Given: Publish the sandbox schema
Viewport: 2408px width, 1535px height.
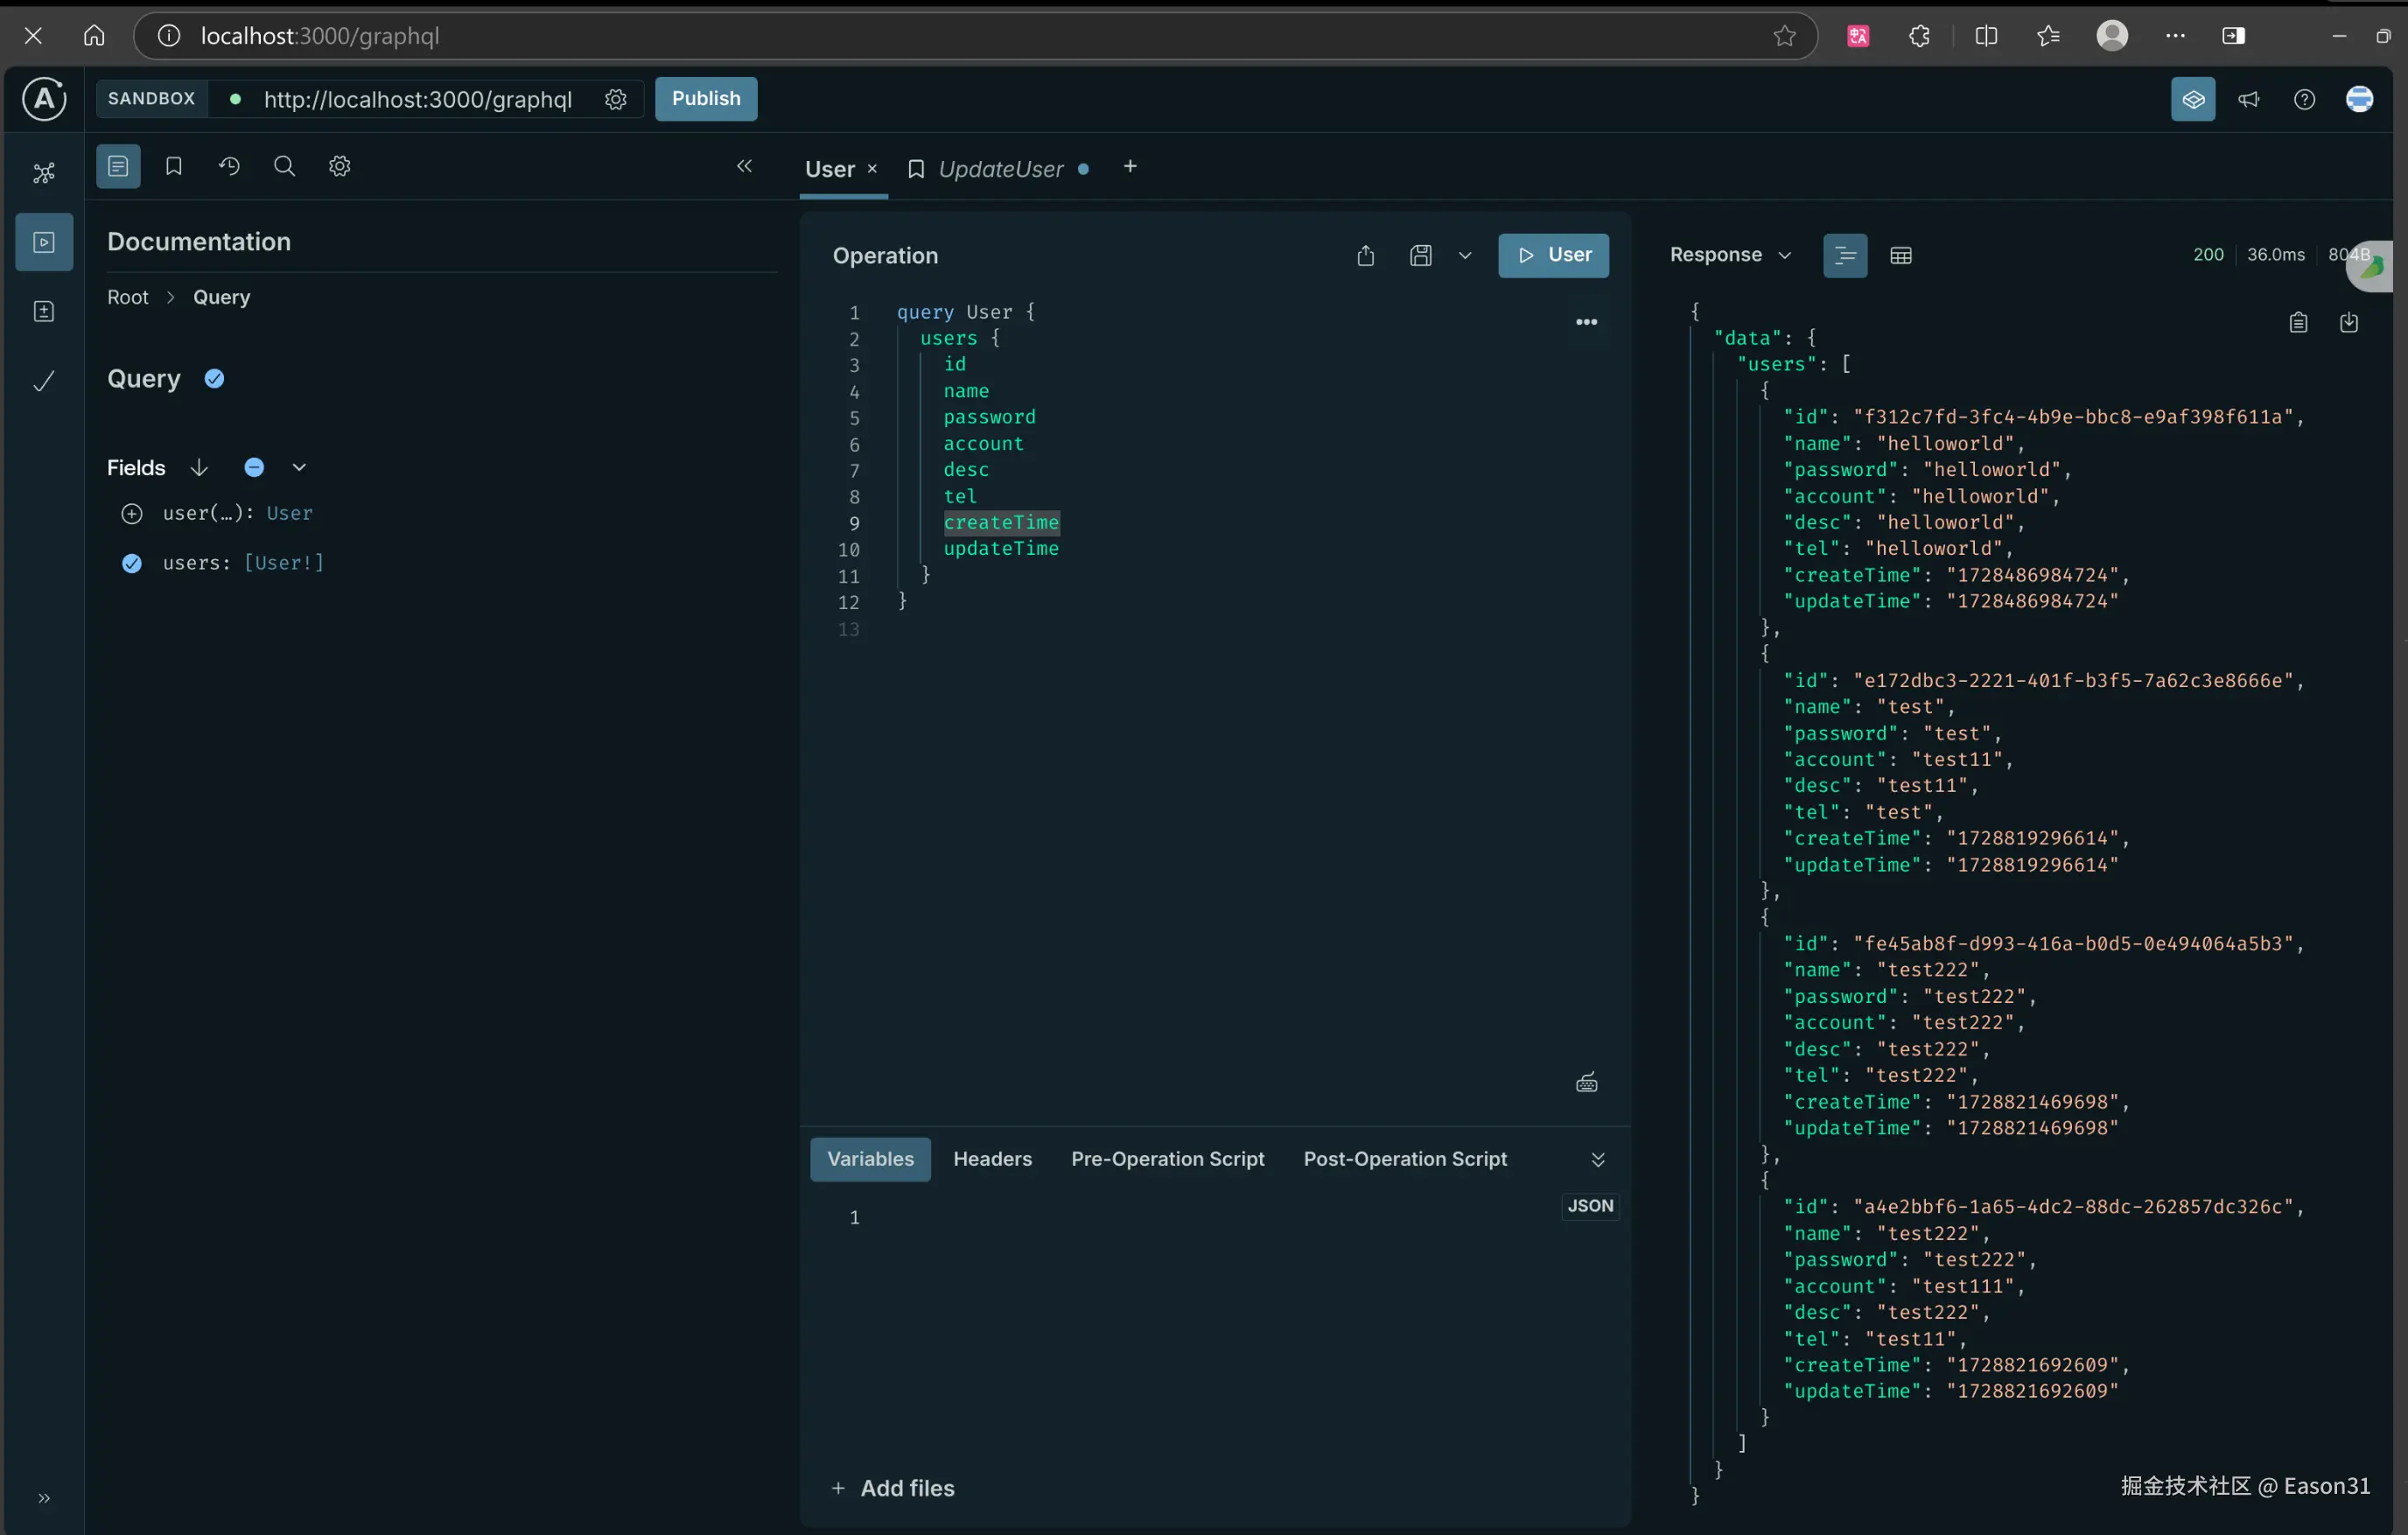Looking at the screenshot, I should (x=705, y=99).
